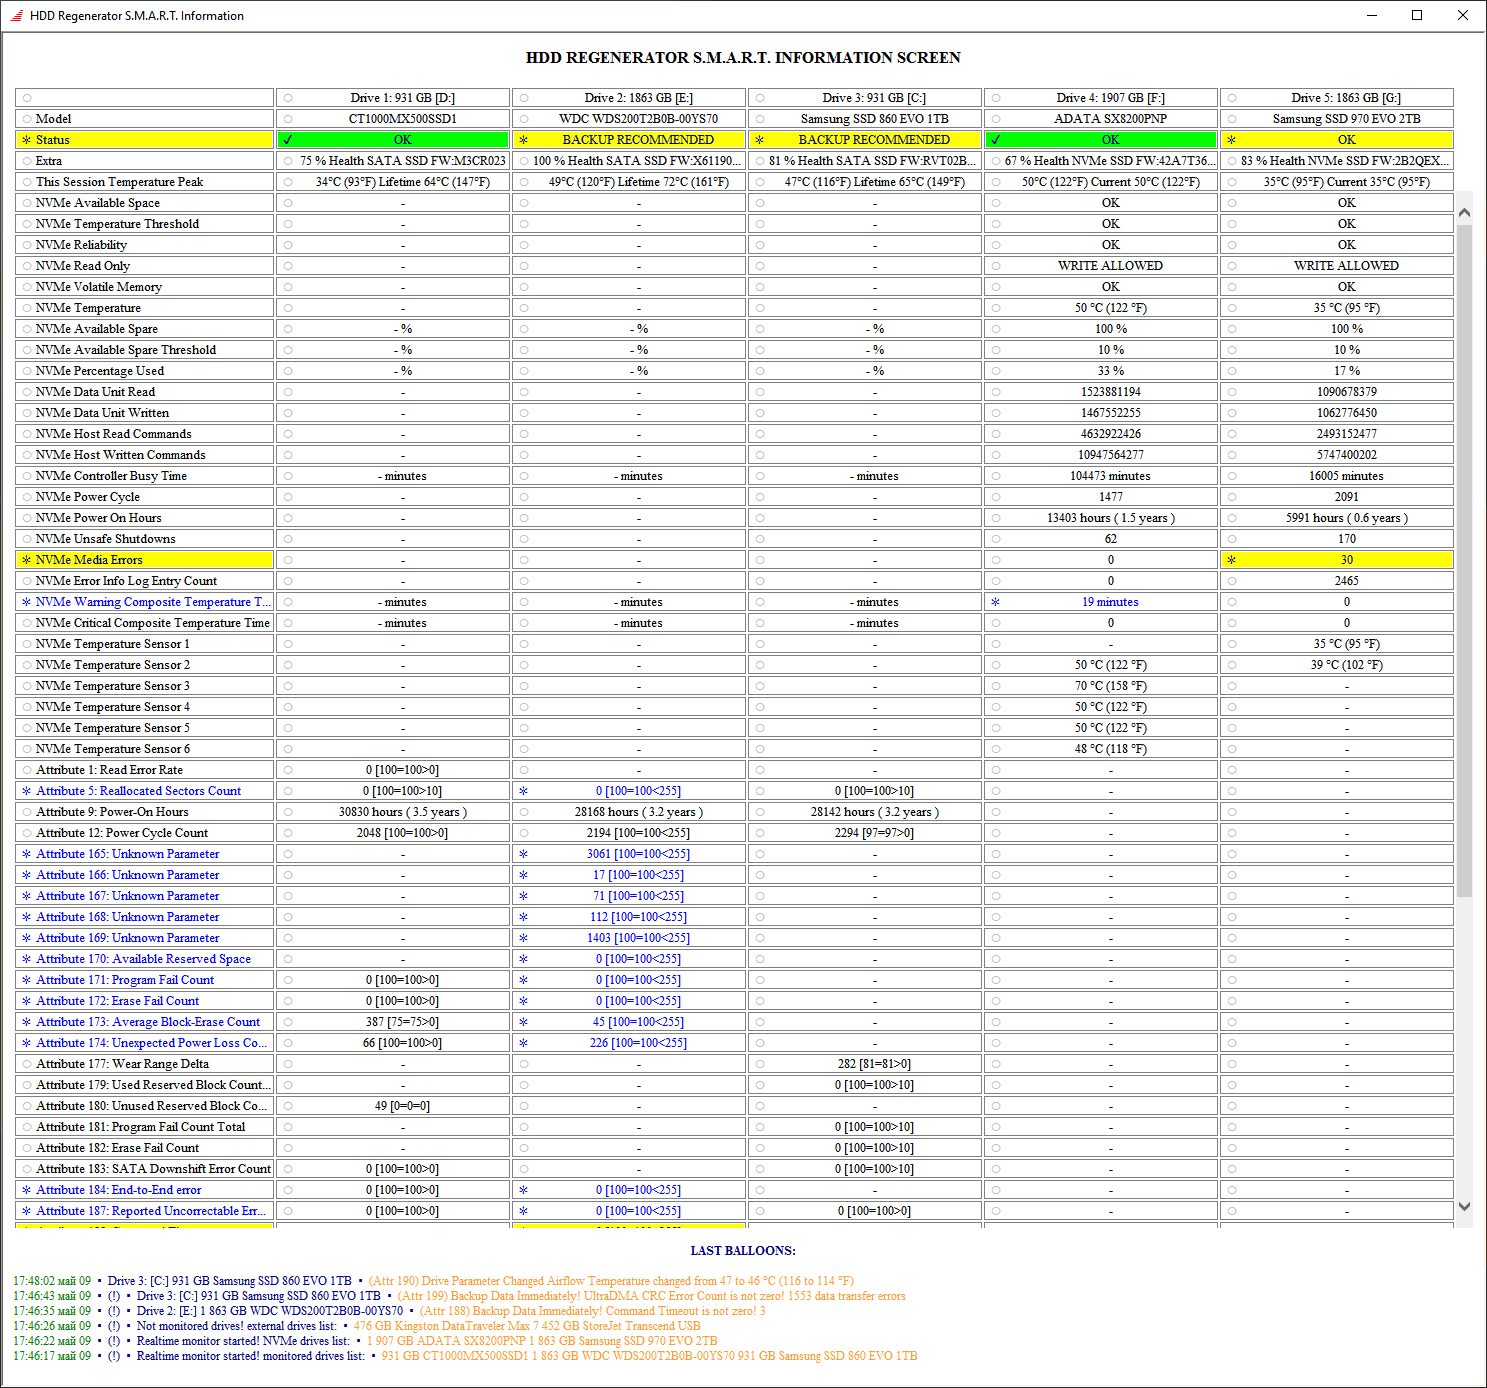Click the star beside Attribute 5 Reallocated Sectors Count

point(27,791)
